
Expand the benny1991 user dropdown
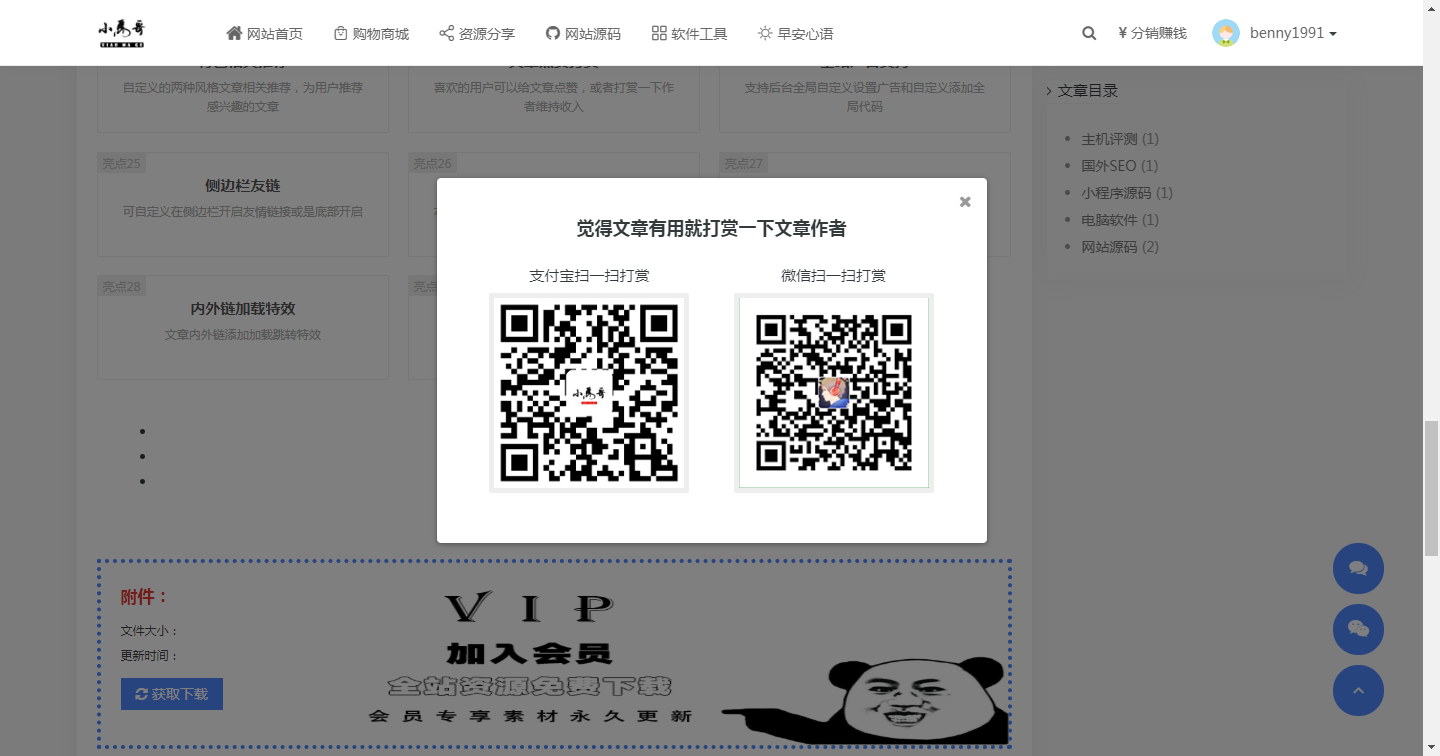coord(1293,33)
